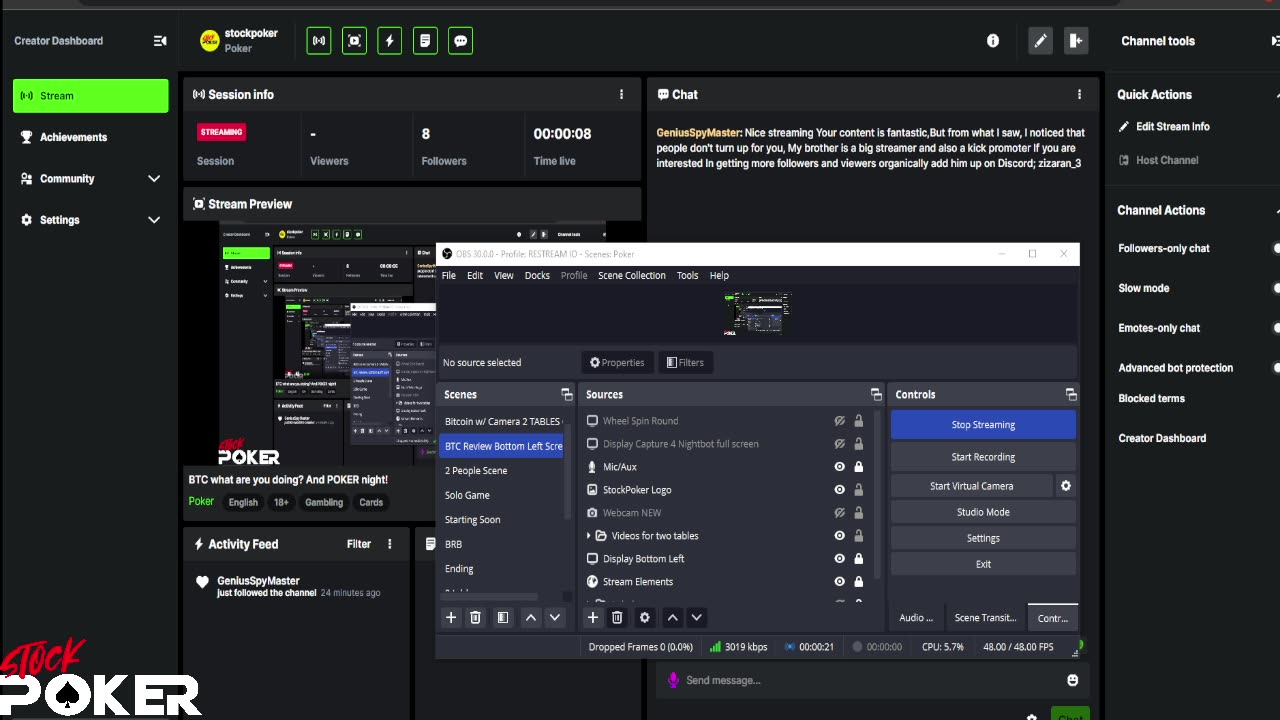Show the Wheel Spin Round source
1280x720 pixels.
coord(839,421)
